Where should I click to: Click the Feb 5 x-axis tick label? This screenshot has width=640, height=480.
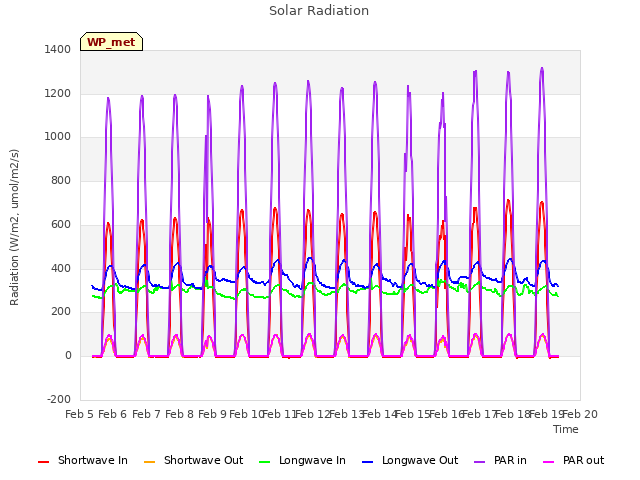[80, 414]
